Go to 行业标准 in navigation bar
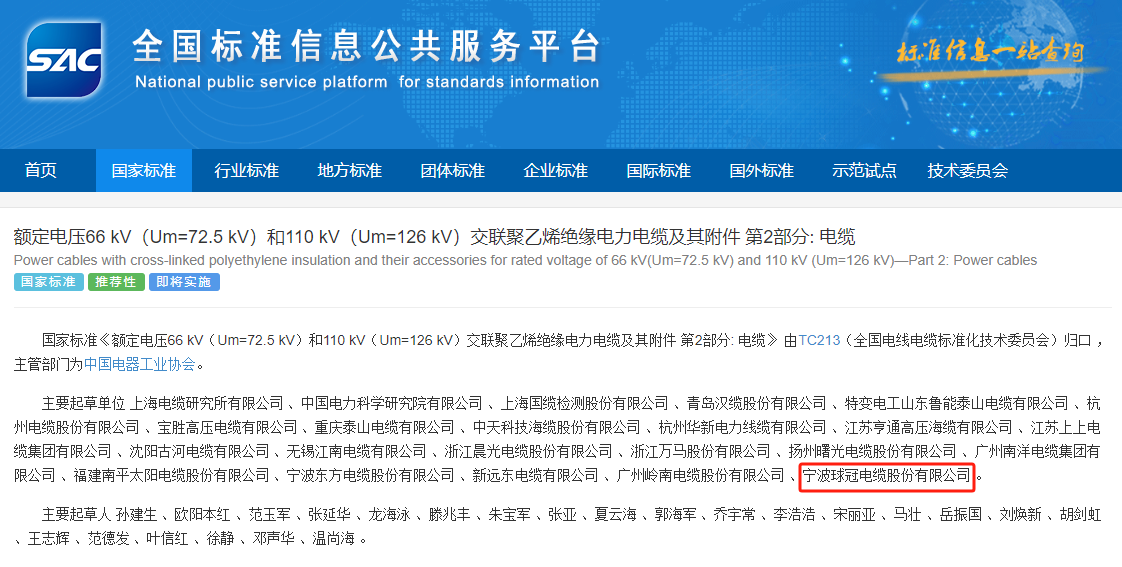This screenshot has height=567, width=1122. point(247,170)
